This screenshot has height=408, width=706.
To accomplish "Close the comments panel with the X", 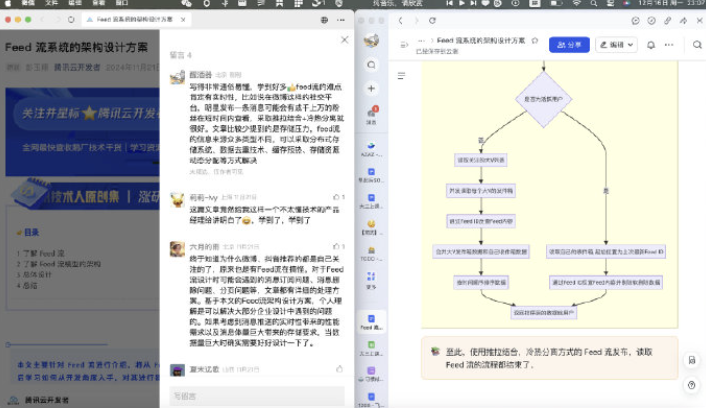I will tap(345, 40).
